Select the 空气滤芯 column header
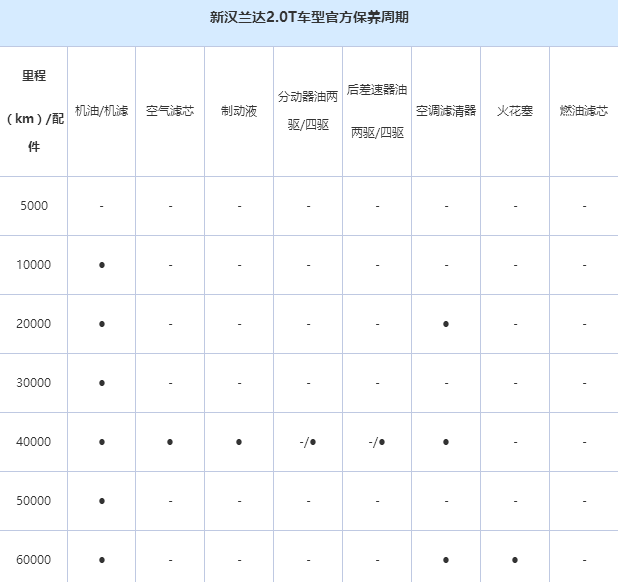The image size is (618, 582). [x=170, y=111]
